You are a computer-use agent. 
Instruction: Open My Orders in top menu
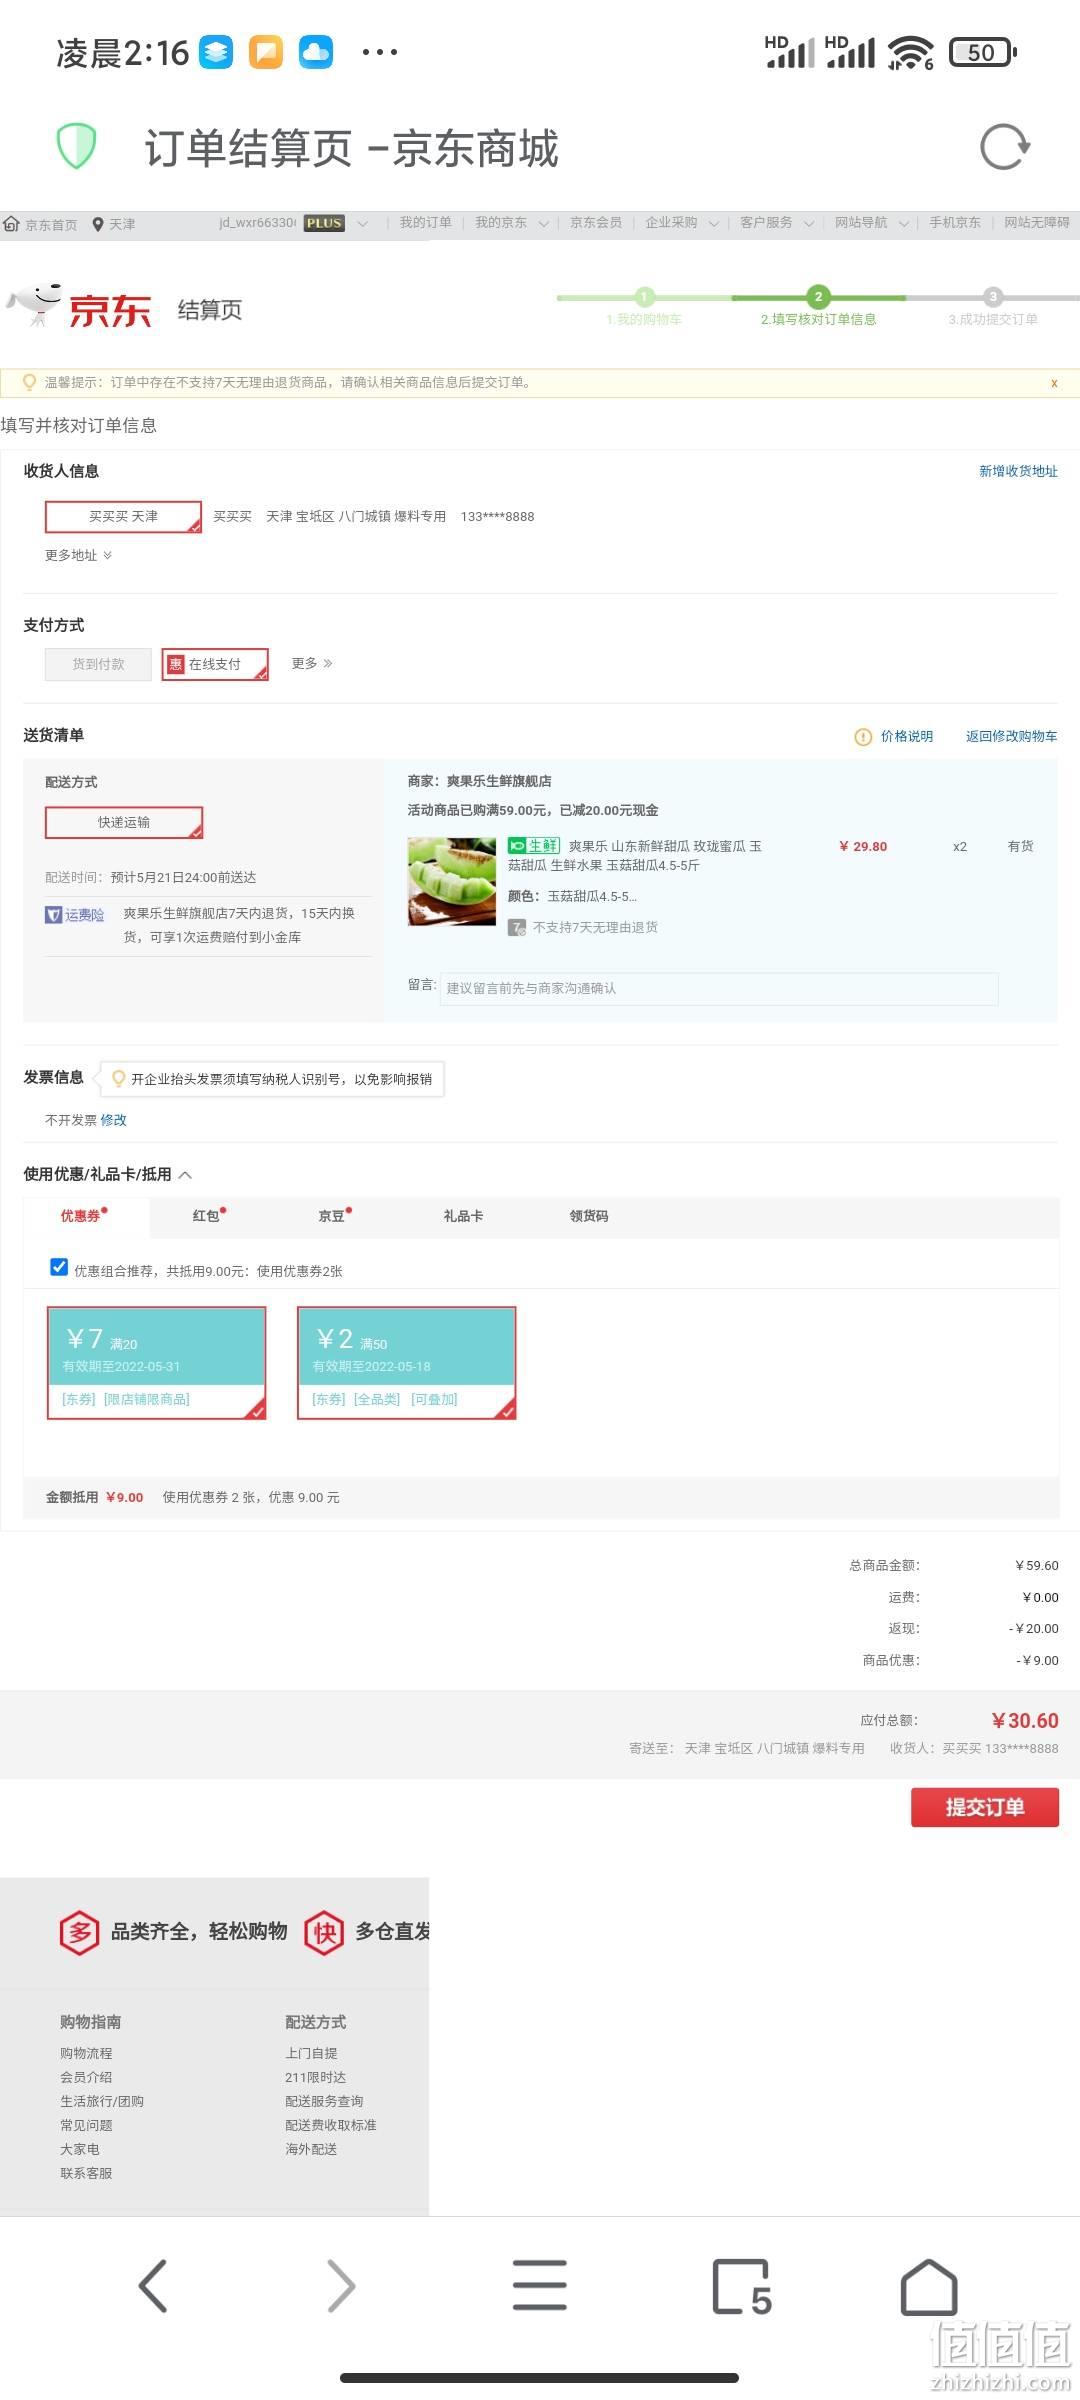426,223
